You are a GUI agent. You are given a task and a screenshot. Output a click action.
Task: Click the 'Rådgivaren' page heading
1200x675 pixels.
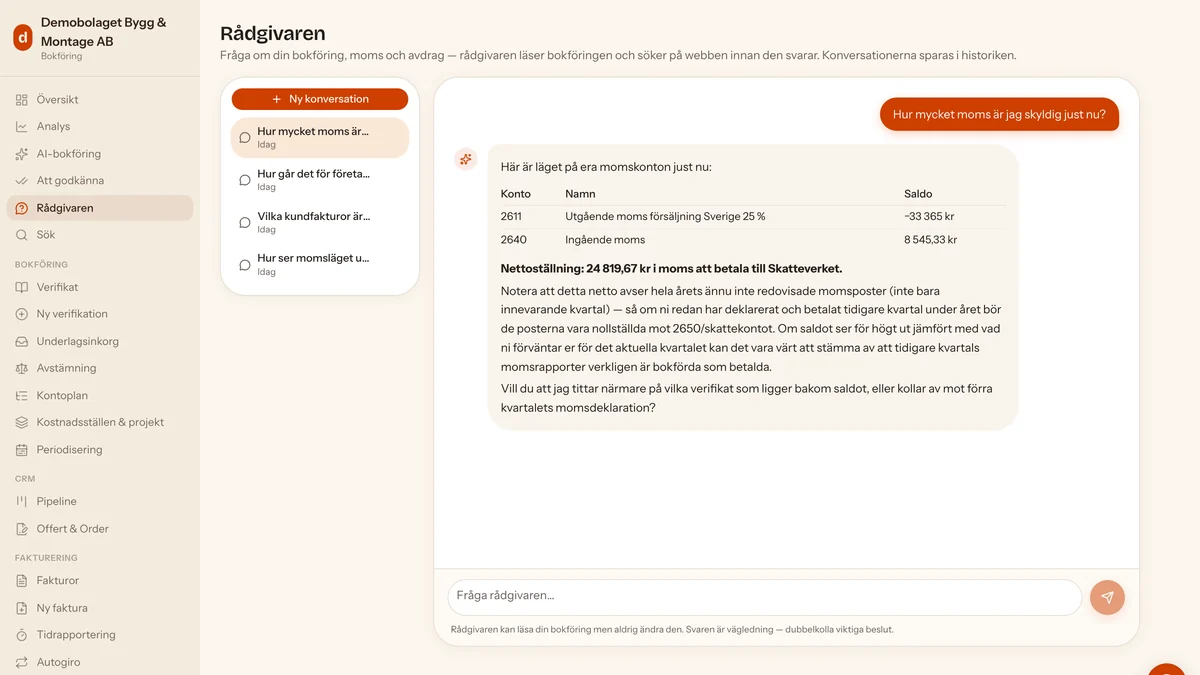coord(272,35)
